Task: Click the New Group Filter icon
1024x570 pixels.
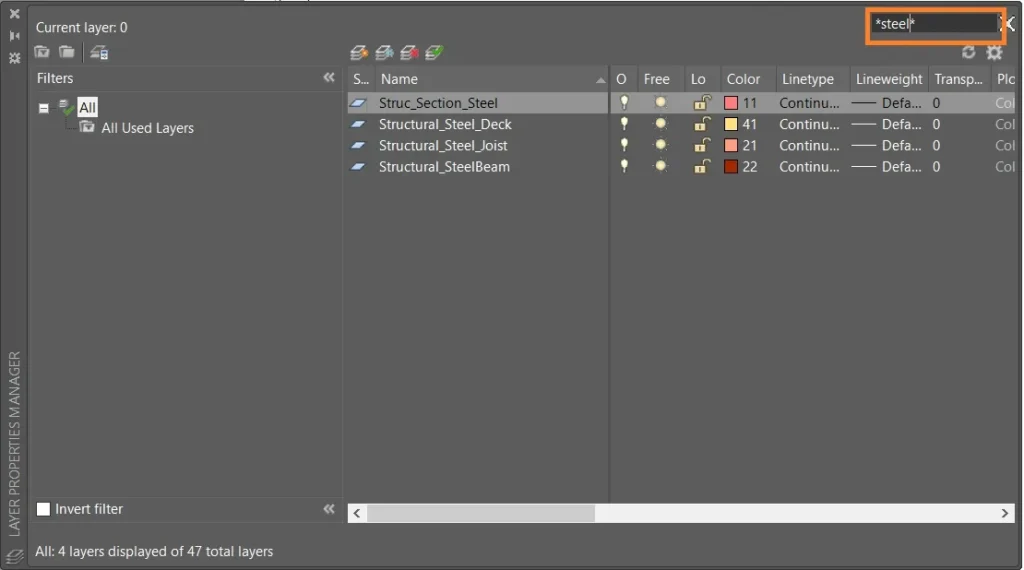Action: pyautogui.click(x=66, y=52)
